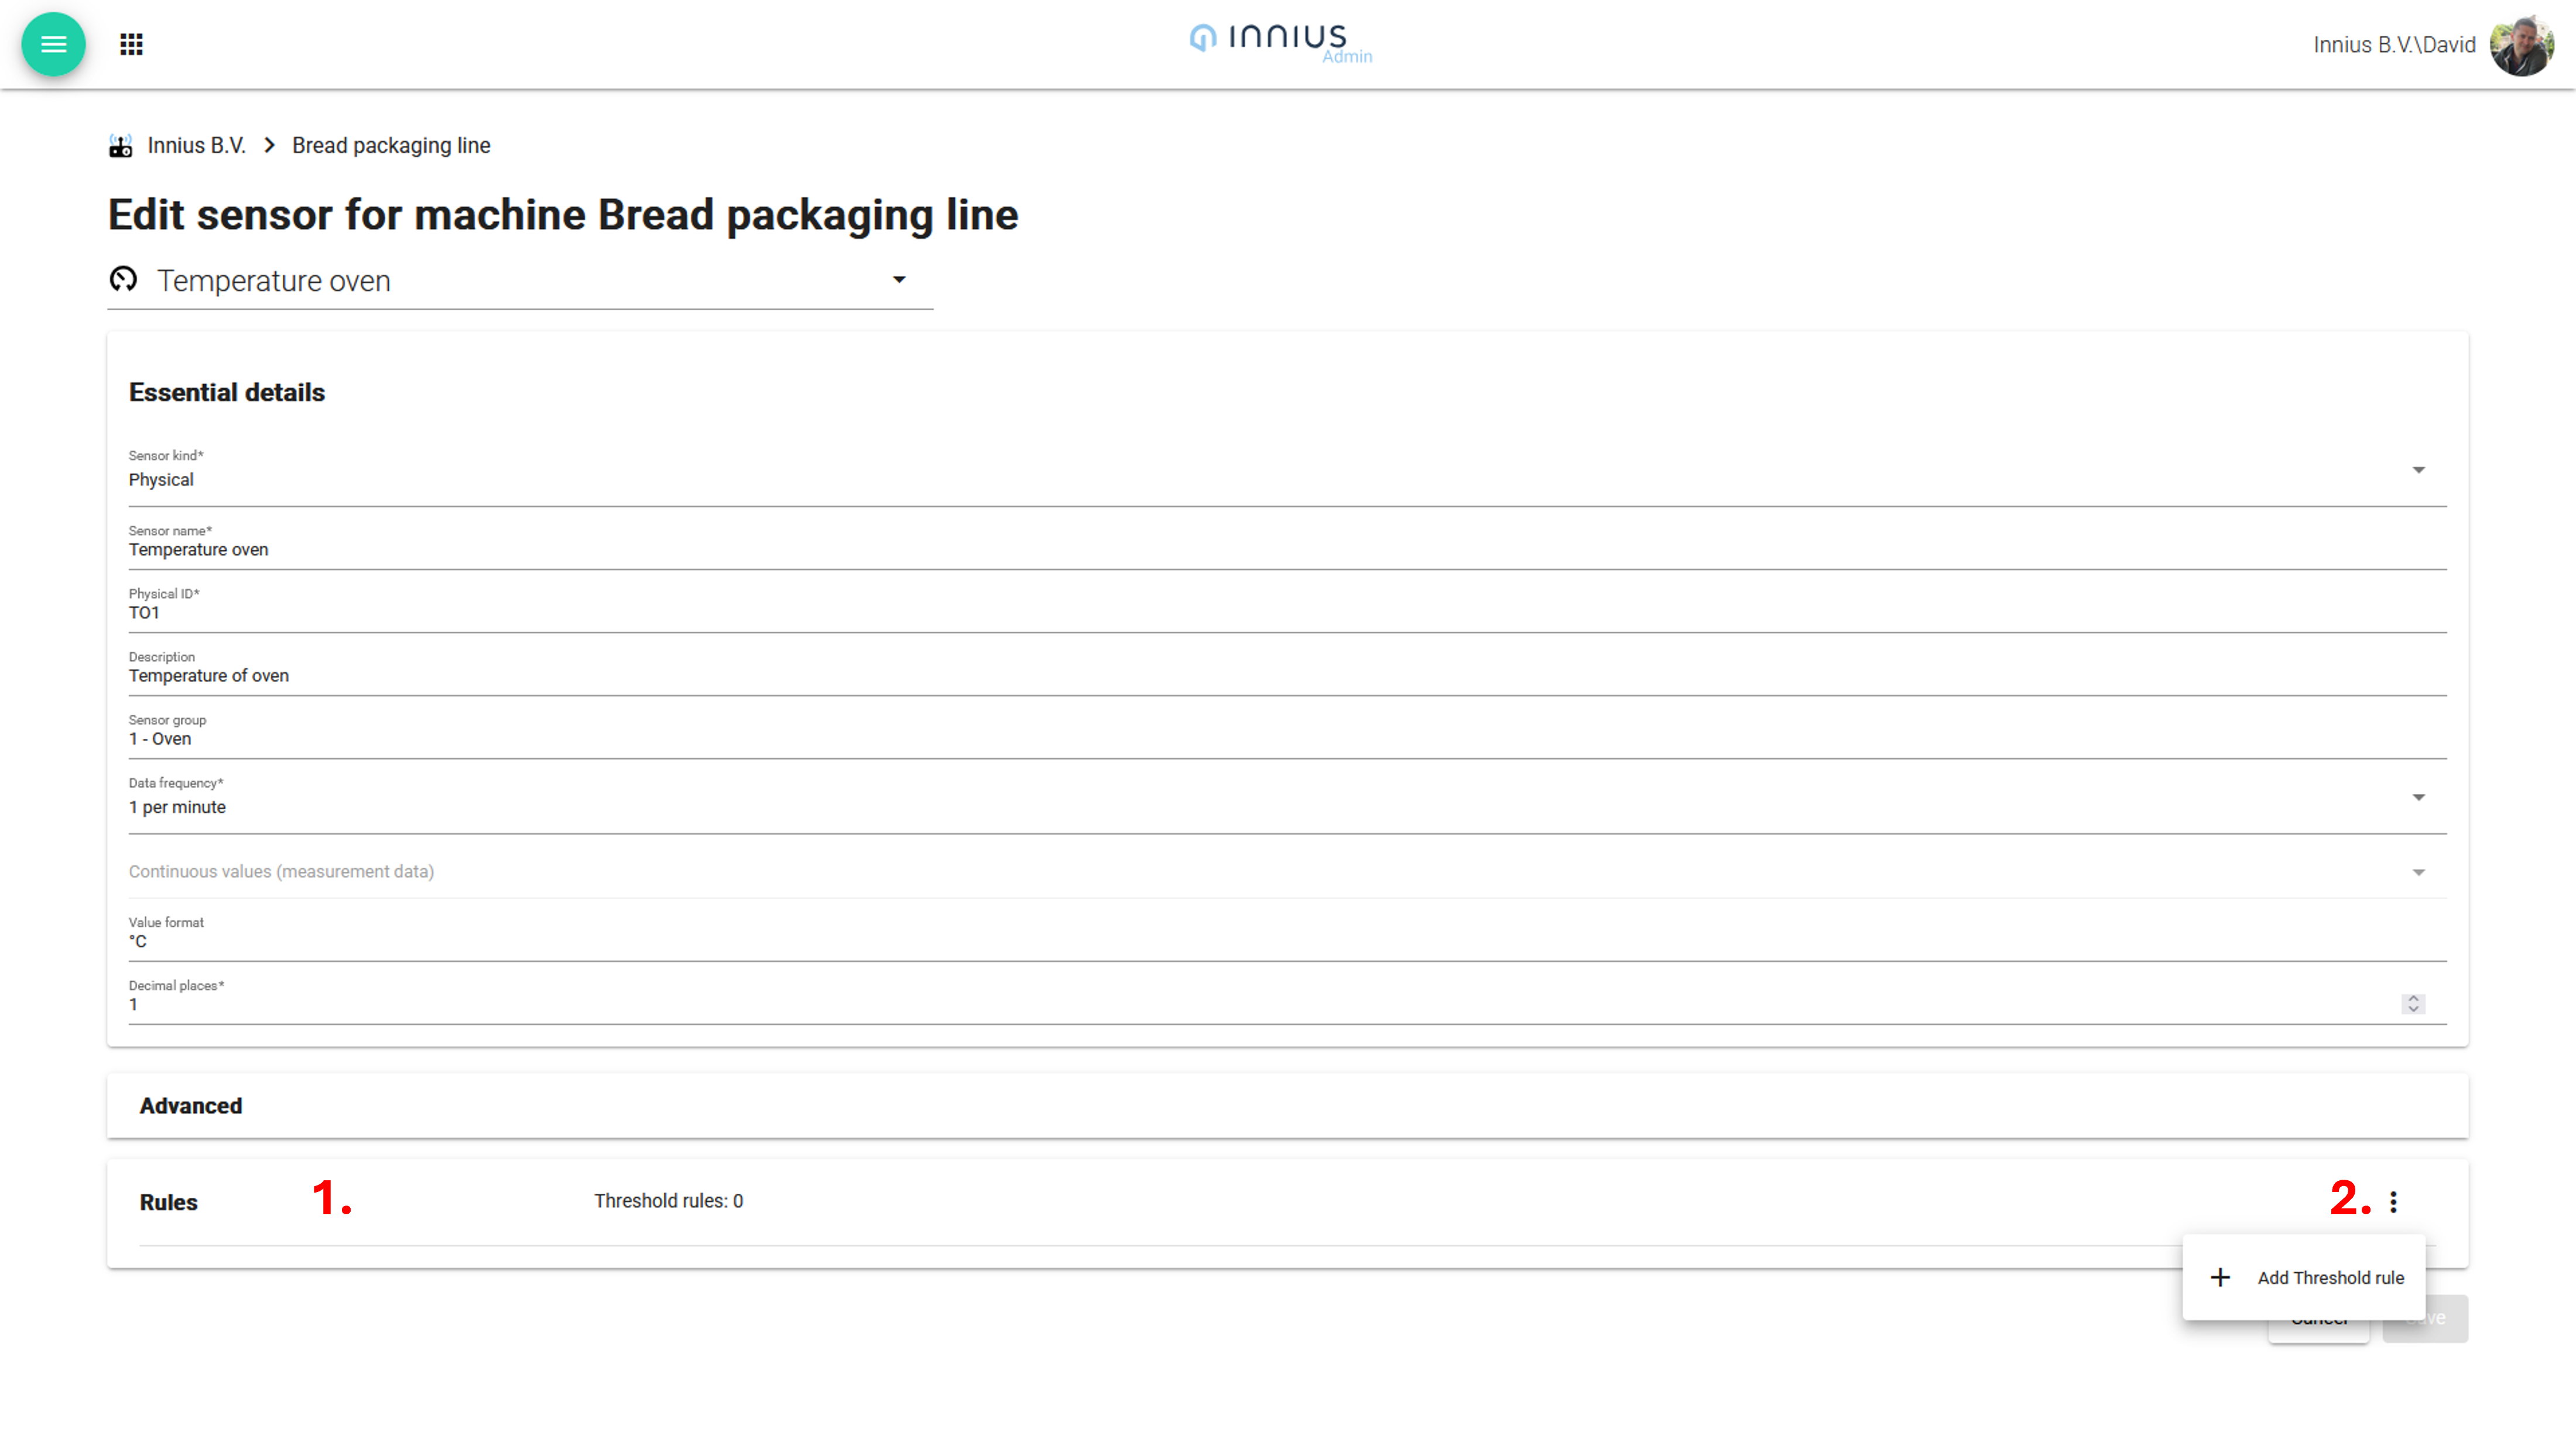Viewport: 2576px width, 1449px height.
Task: Click the plus icon beside Add Threshold rule
Action: pyautogui.click(x=2220, y=1277)
